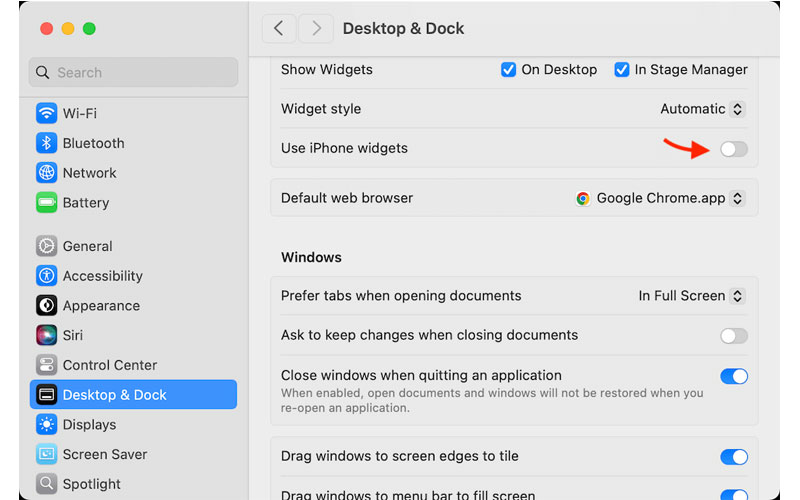Open Bluetooth settings pane

[x=133, y=143]
